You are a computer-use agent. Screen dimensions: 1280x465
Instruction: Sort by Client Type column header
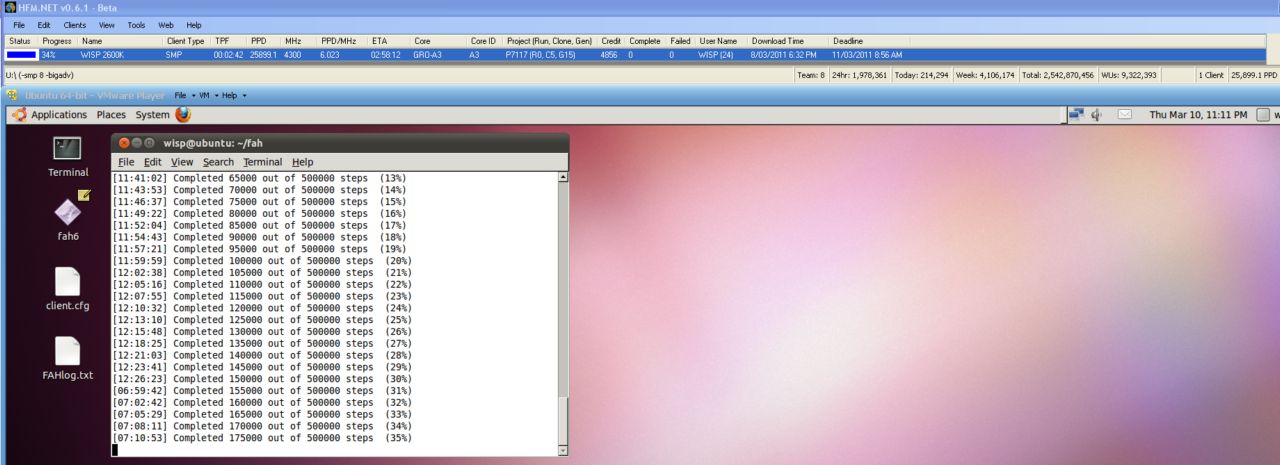click(x=186, y=41)
